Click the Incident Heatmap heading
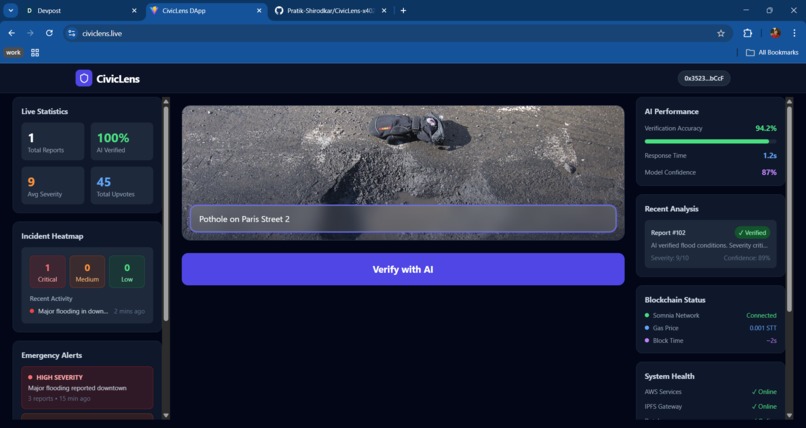 (x=52, y=236)
